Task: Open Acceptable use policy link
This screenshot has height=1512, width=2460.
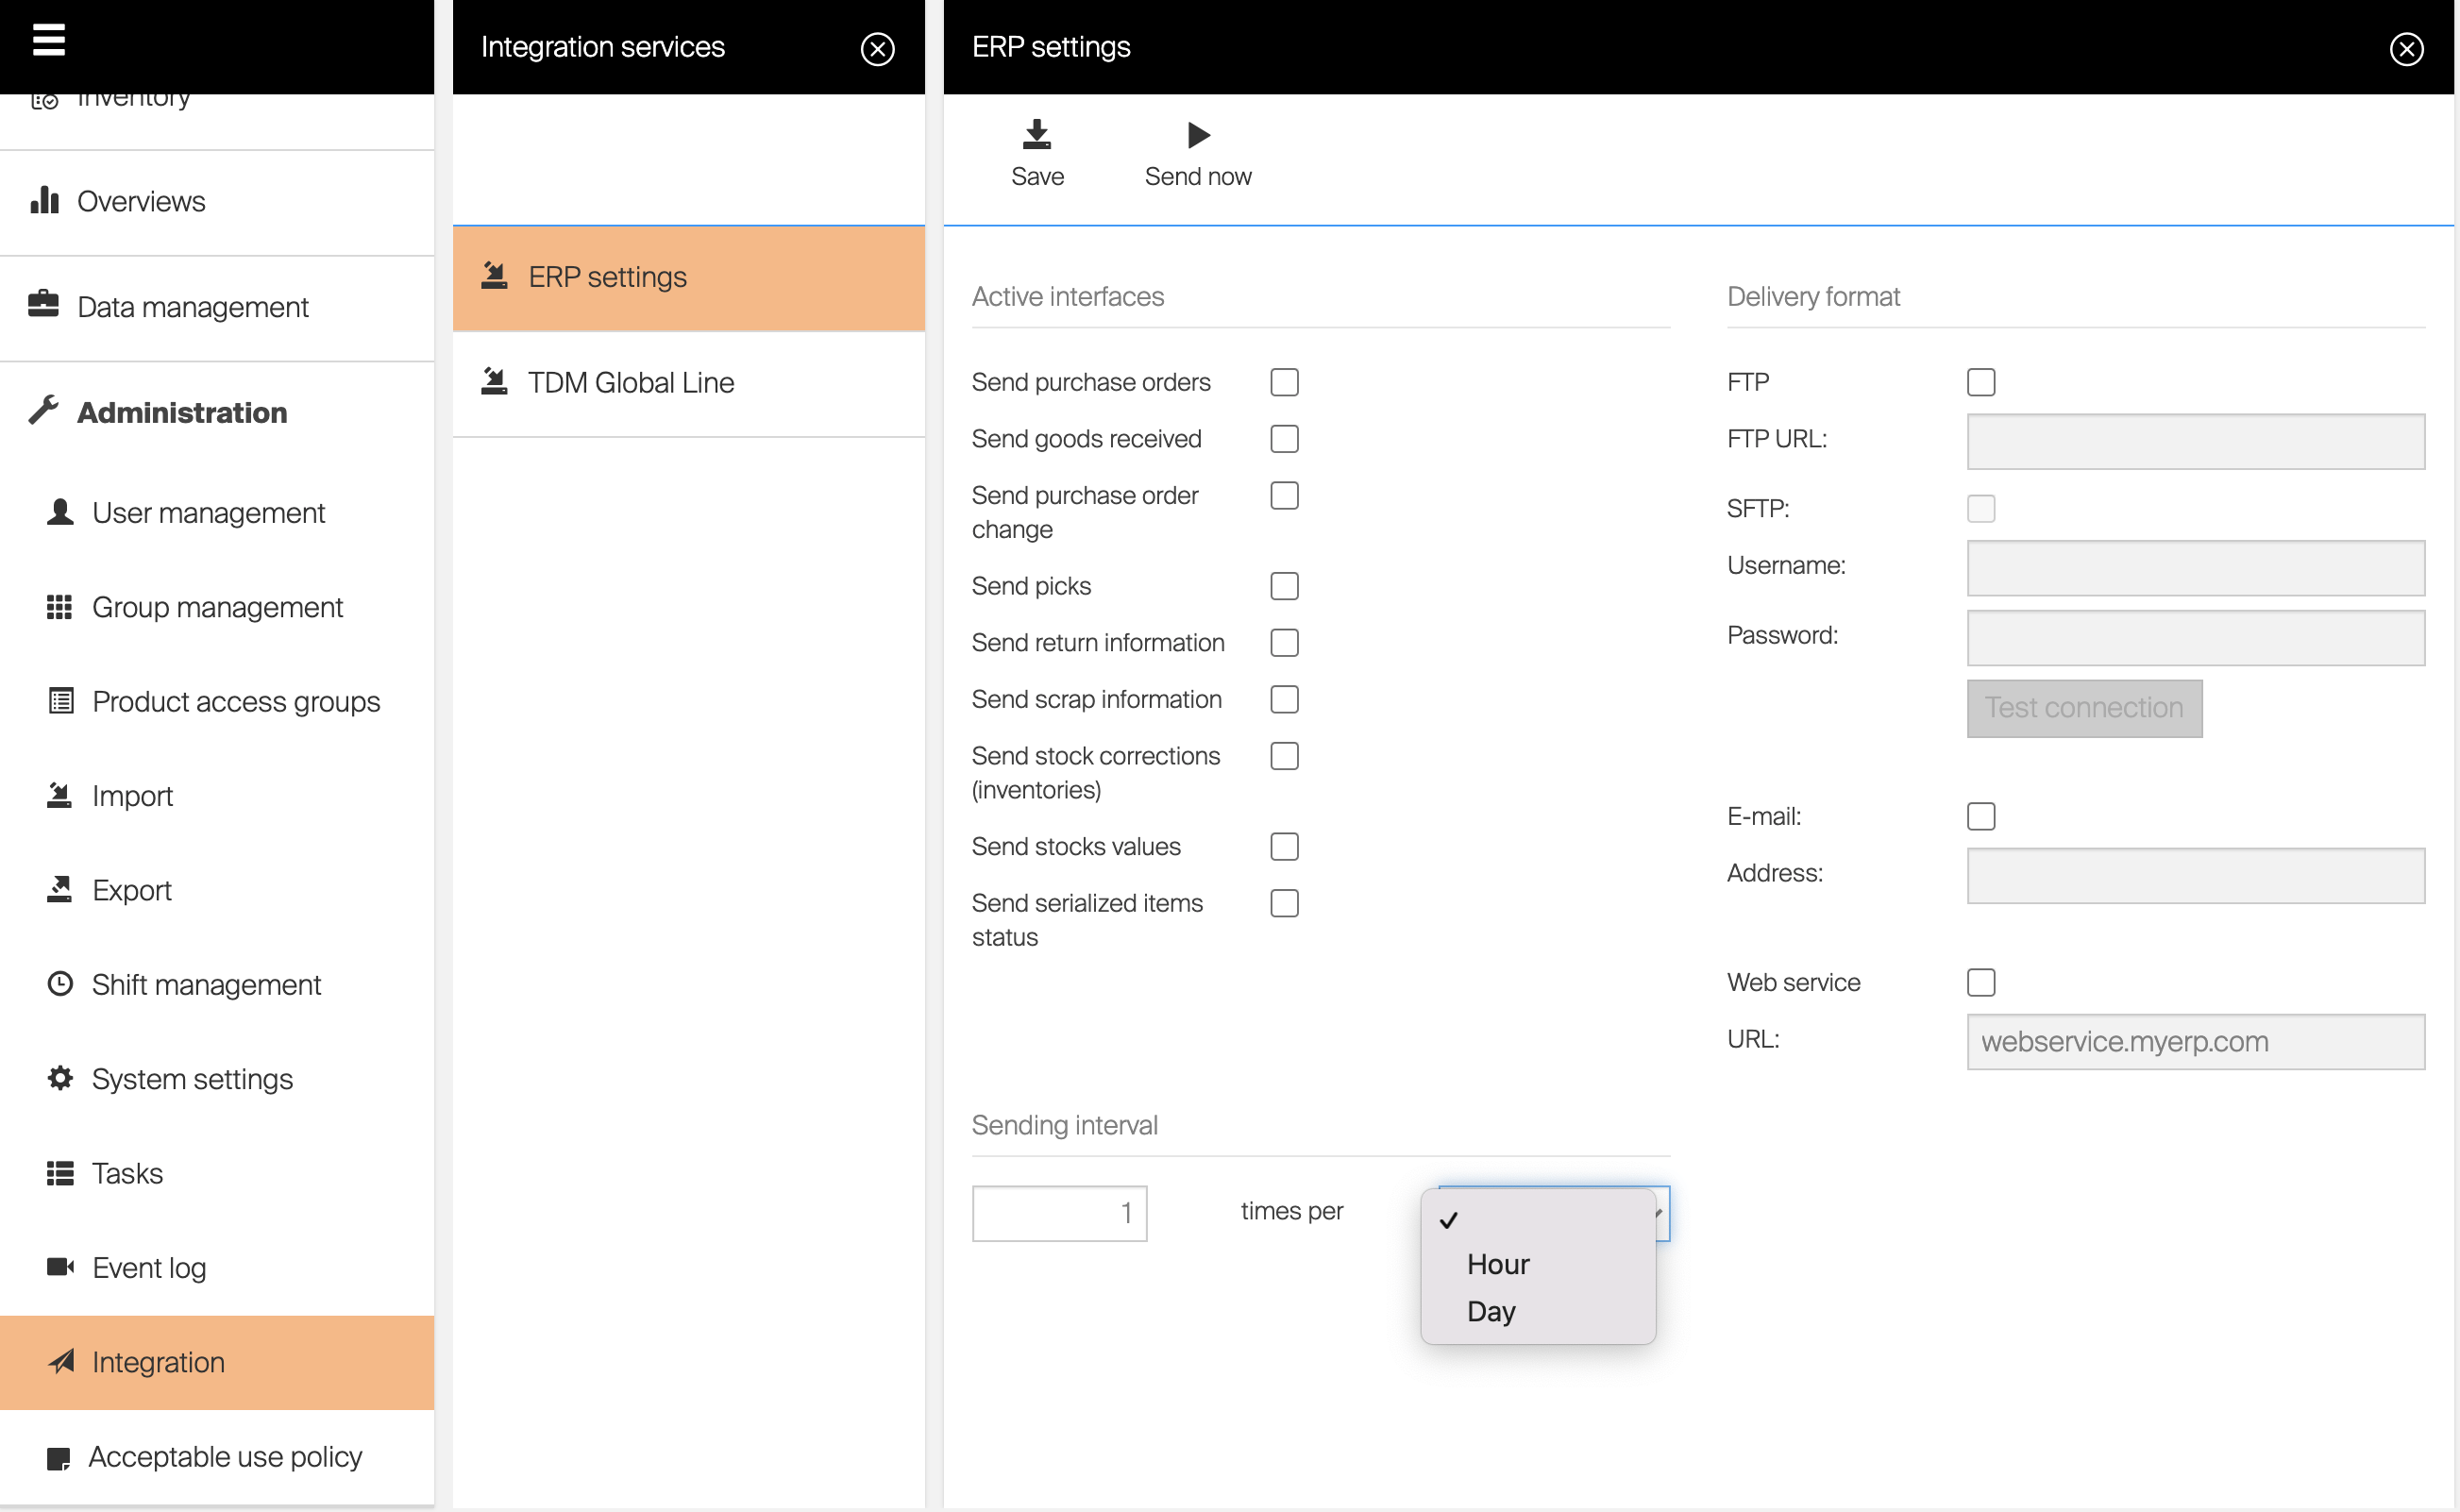Action: [x=225, y=1457]
